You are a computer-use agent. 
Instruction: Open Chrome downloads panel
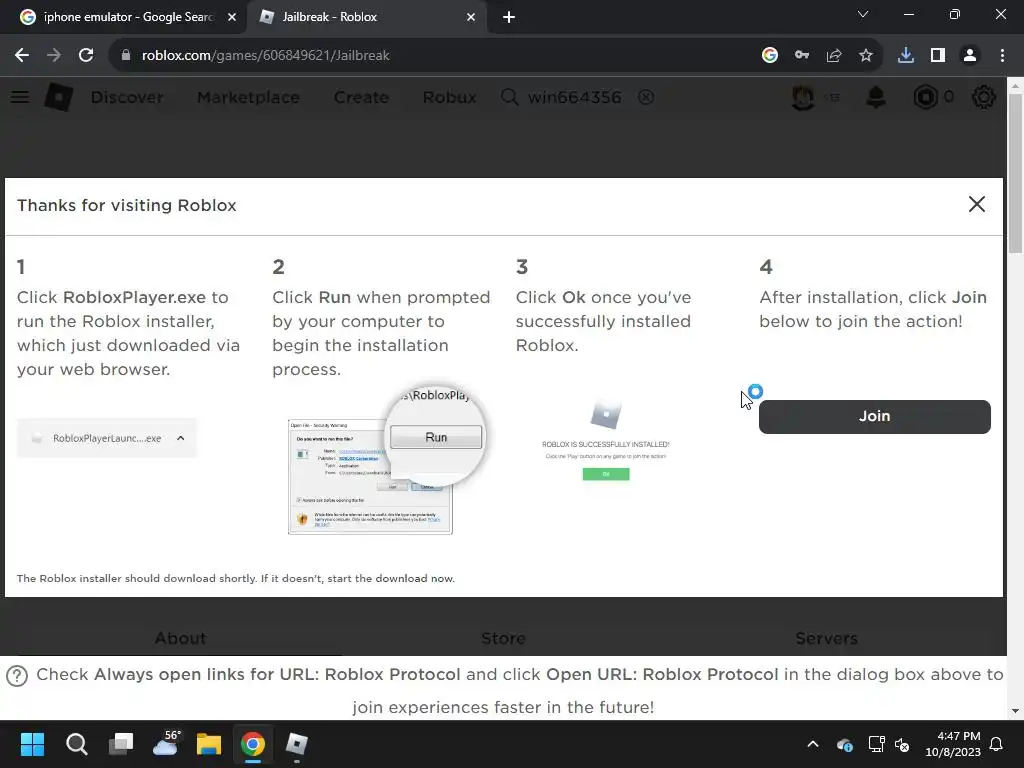click(906, 56)
